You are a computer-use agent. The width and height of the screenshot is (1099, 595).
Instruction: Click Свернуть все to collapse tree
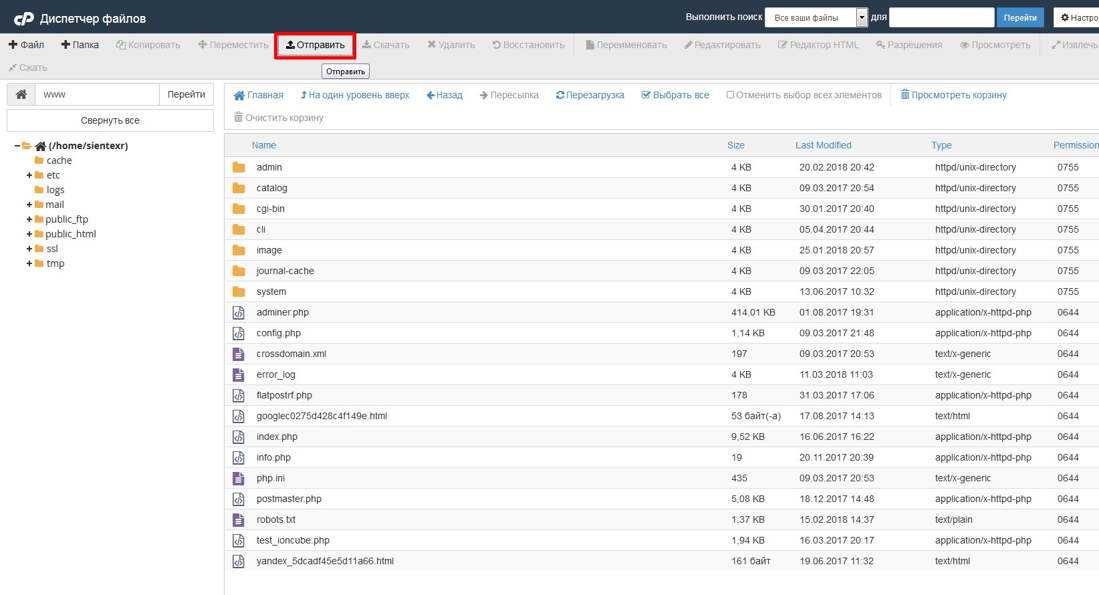click(x=110, y=120)
